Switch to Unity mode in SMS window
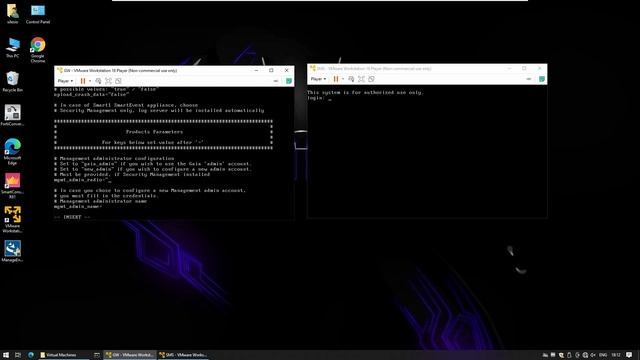The width and height of the screenshot is (640, 360). coord(371,79)
